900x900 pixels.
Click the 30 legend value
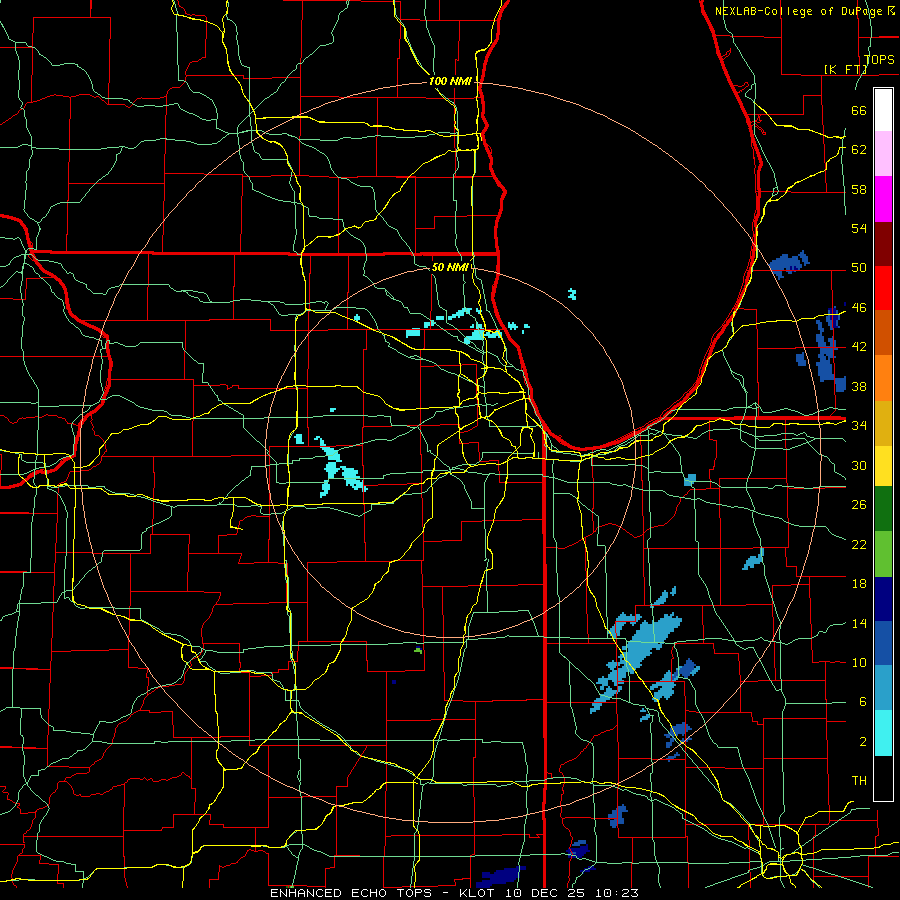pyautogui.click(x=859, y=465)
